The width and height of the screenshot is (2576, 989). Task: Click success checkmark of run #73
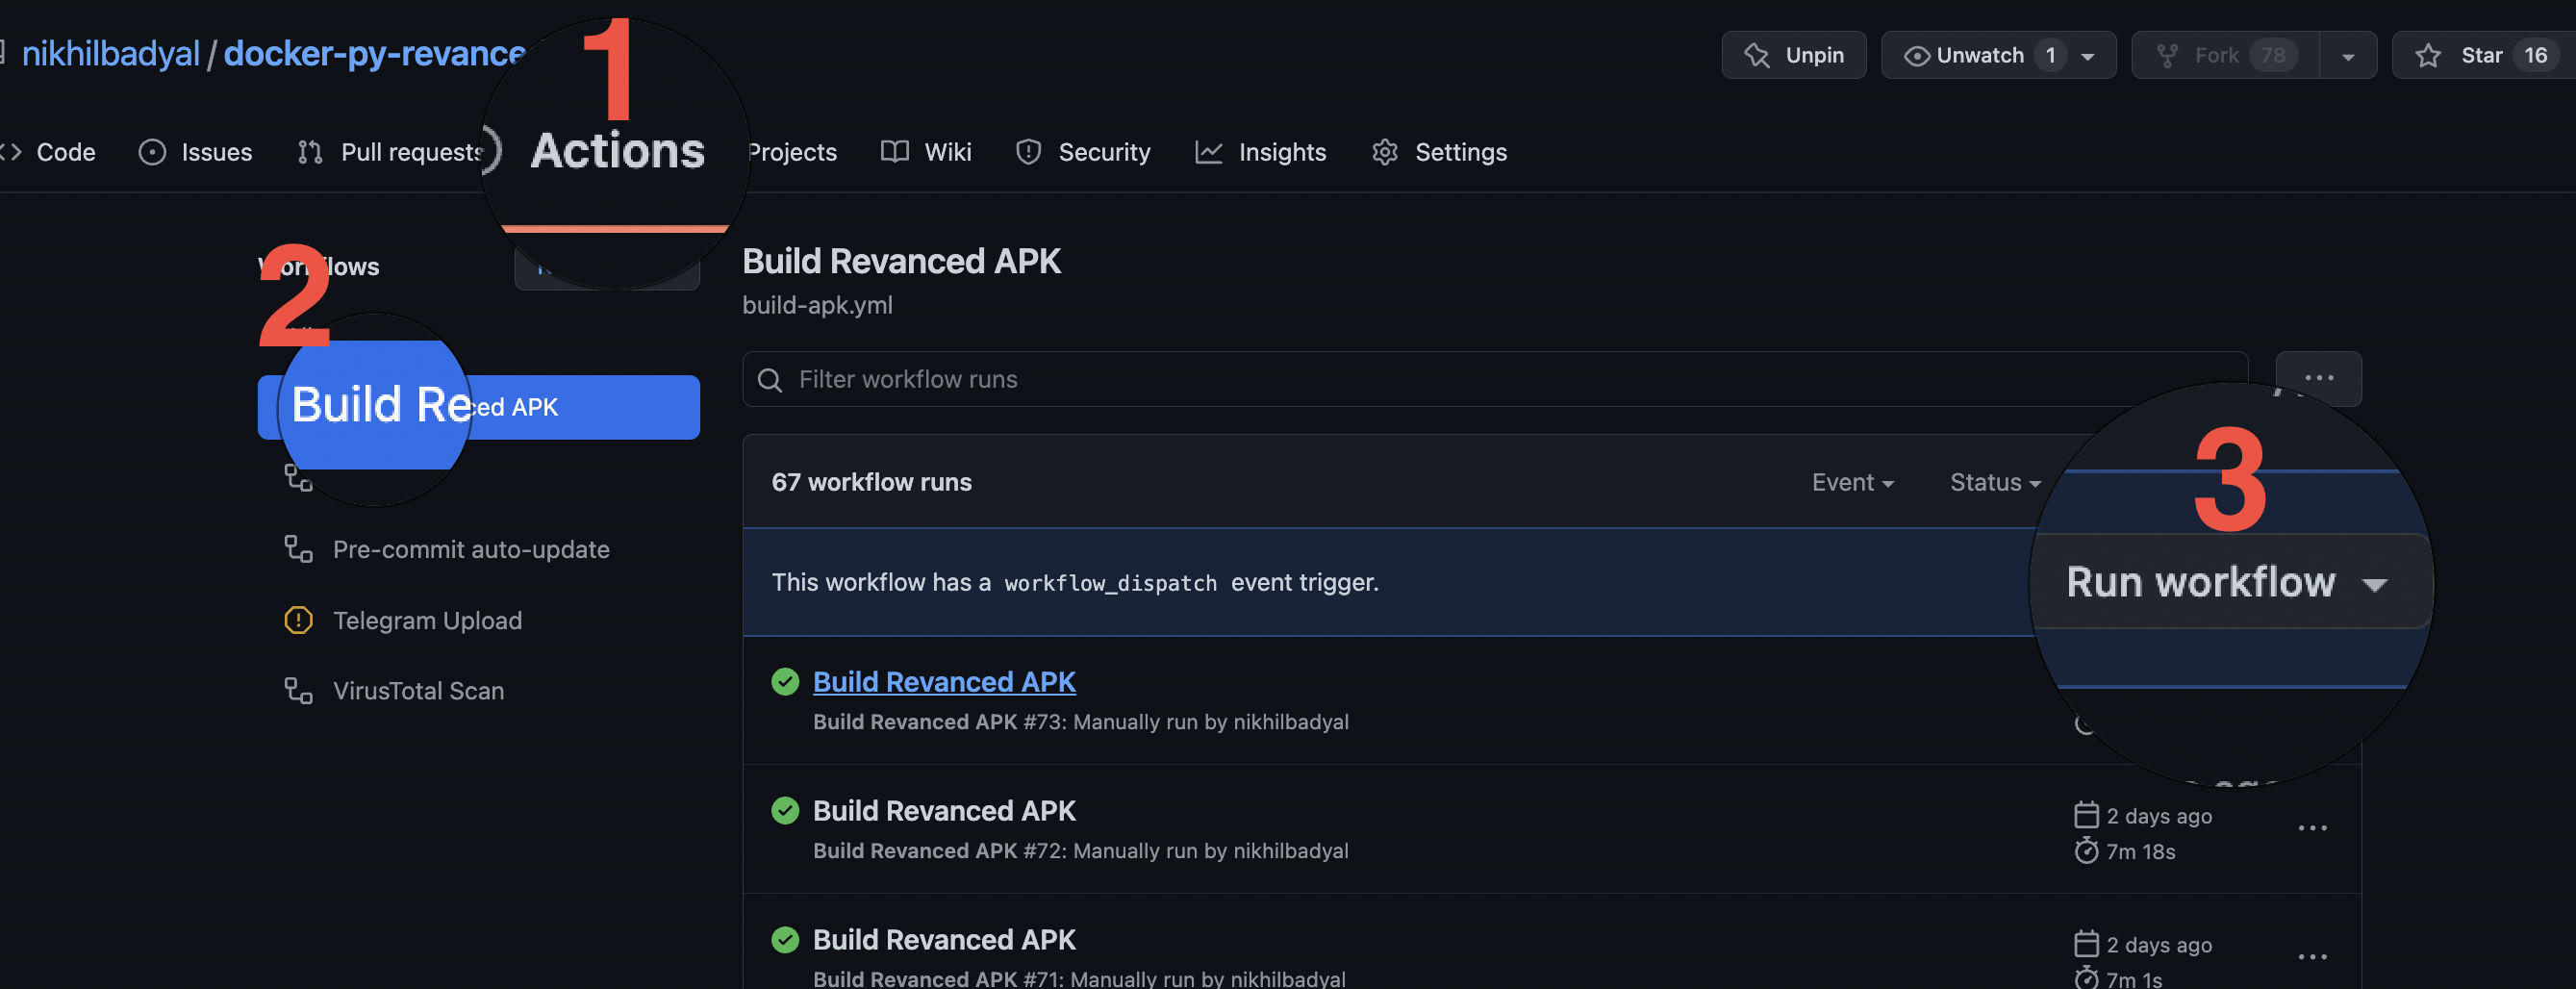click(x=785, y=682)
